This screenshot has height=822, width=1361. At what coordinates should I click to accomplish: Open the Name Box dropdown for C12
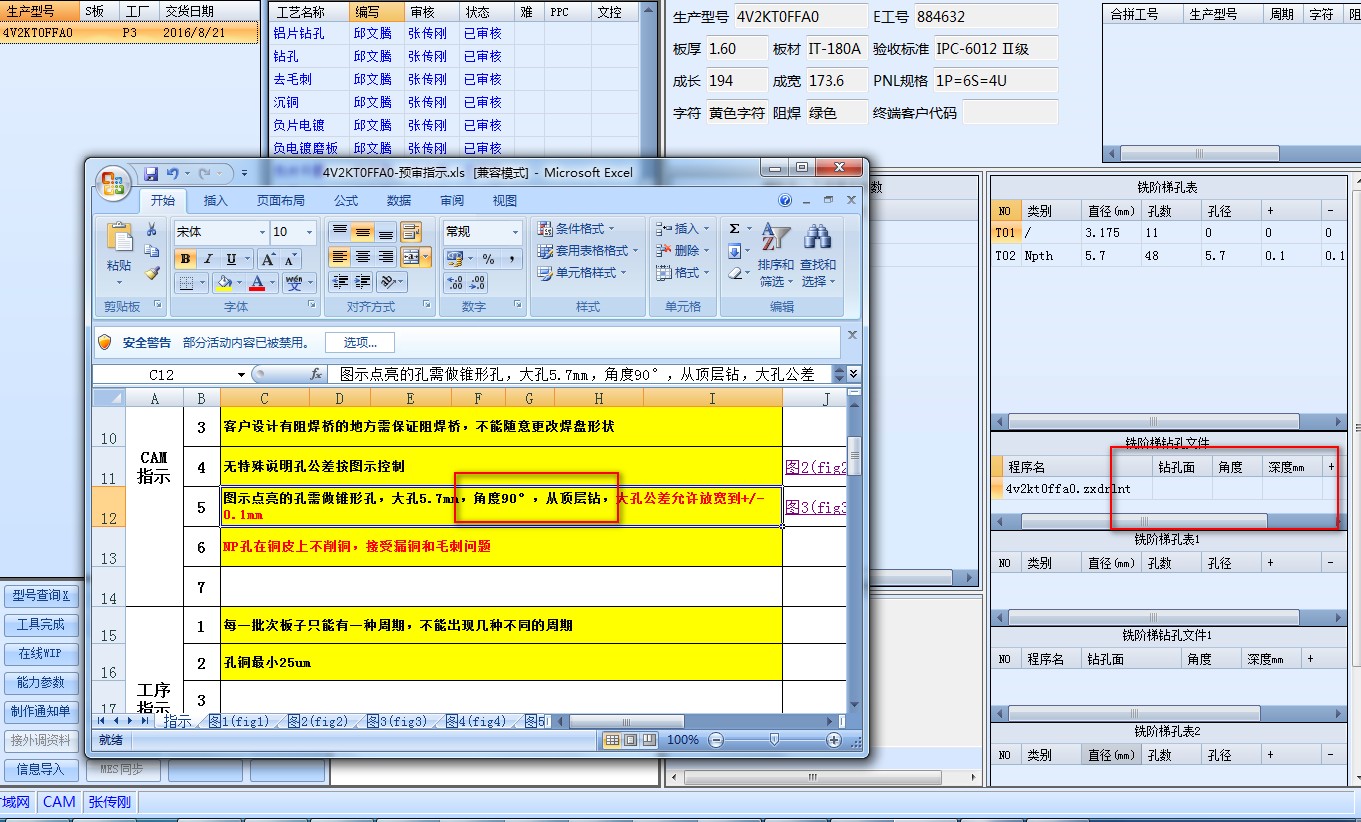click(x=241, y=375)
